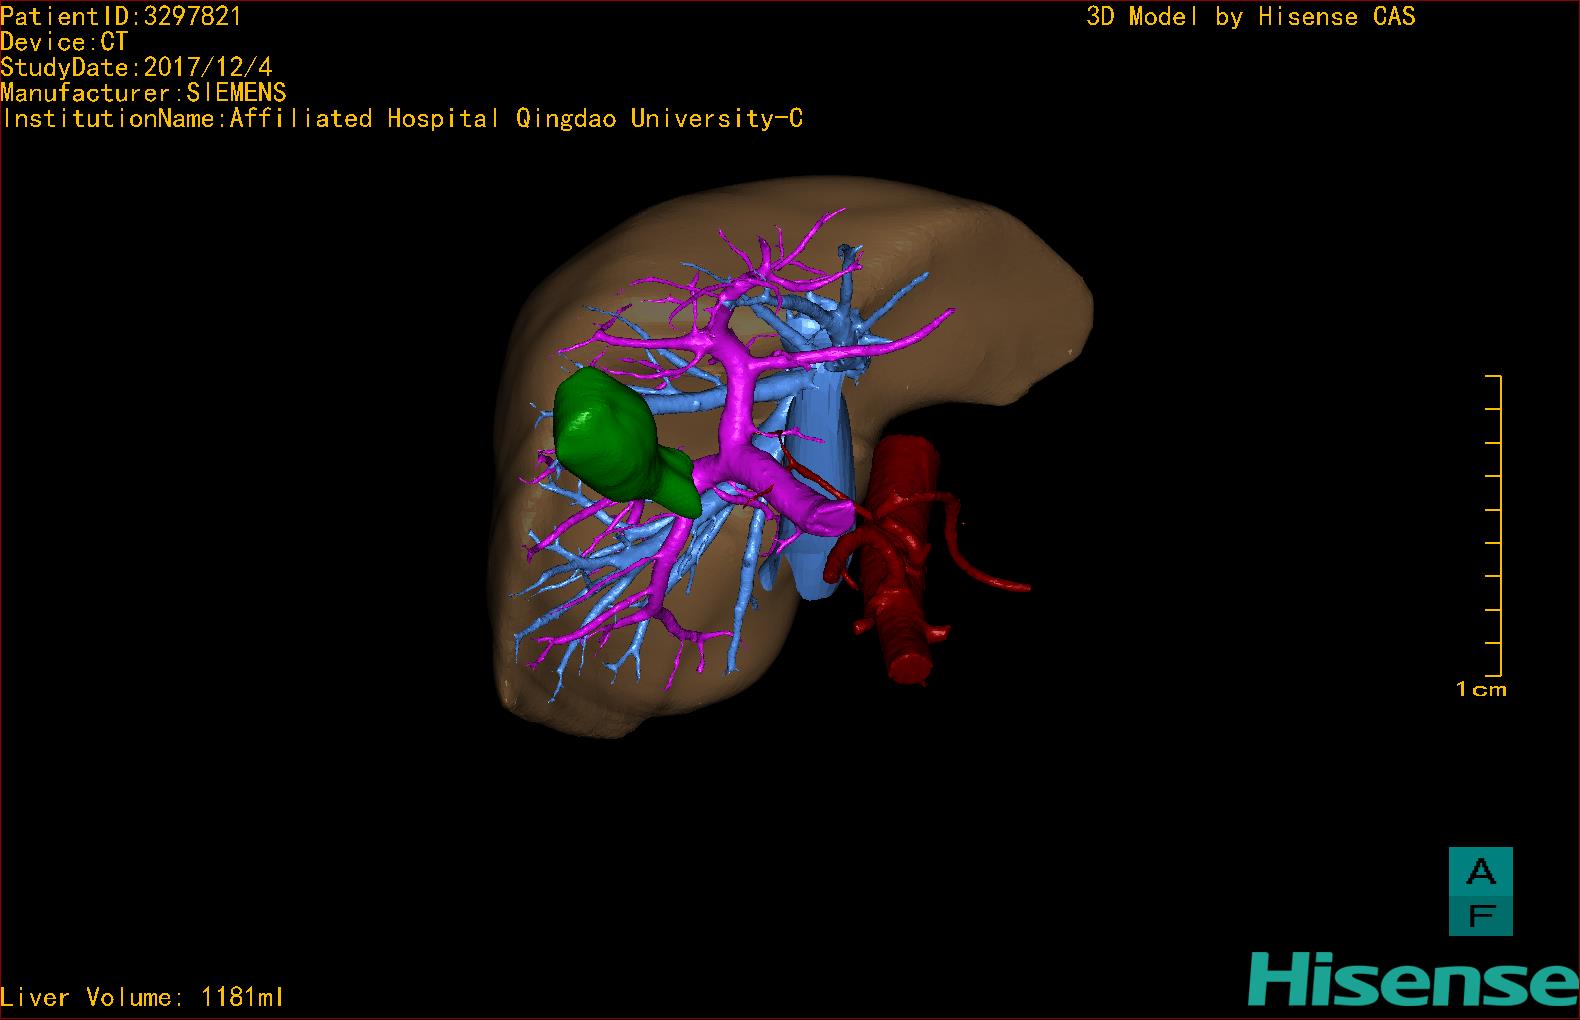
Task: Click the Manufacturer:SIEMENS text
Action: pos(144,93)
